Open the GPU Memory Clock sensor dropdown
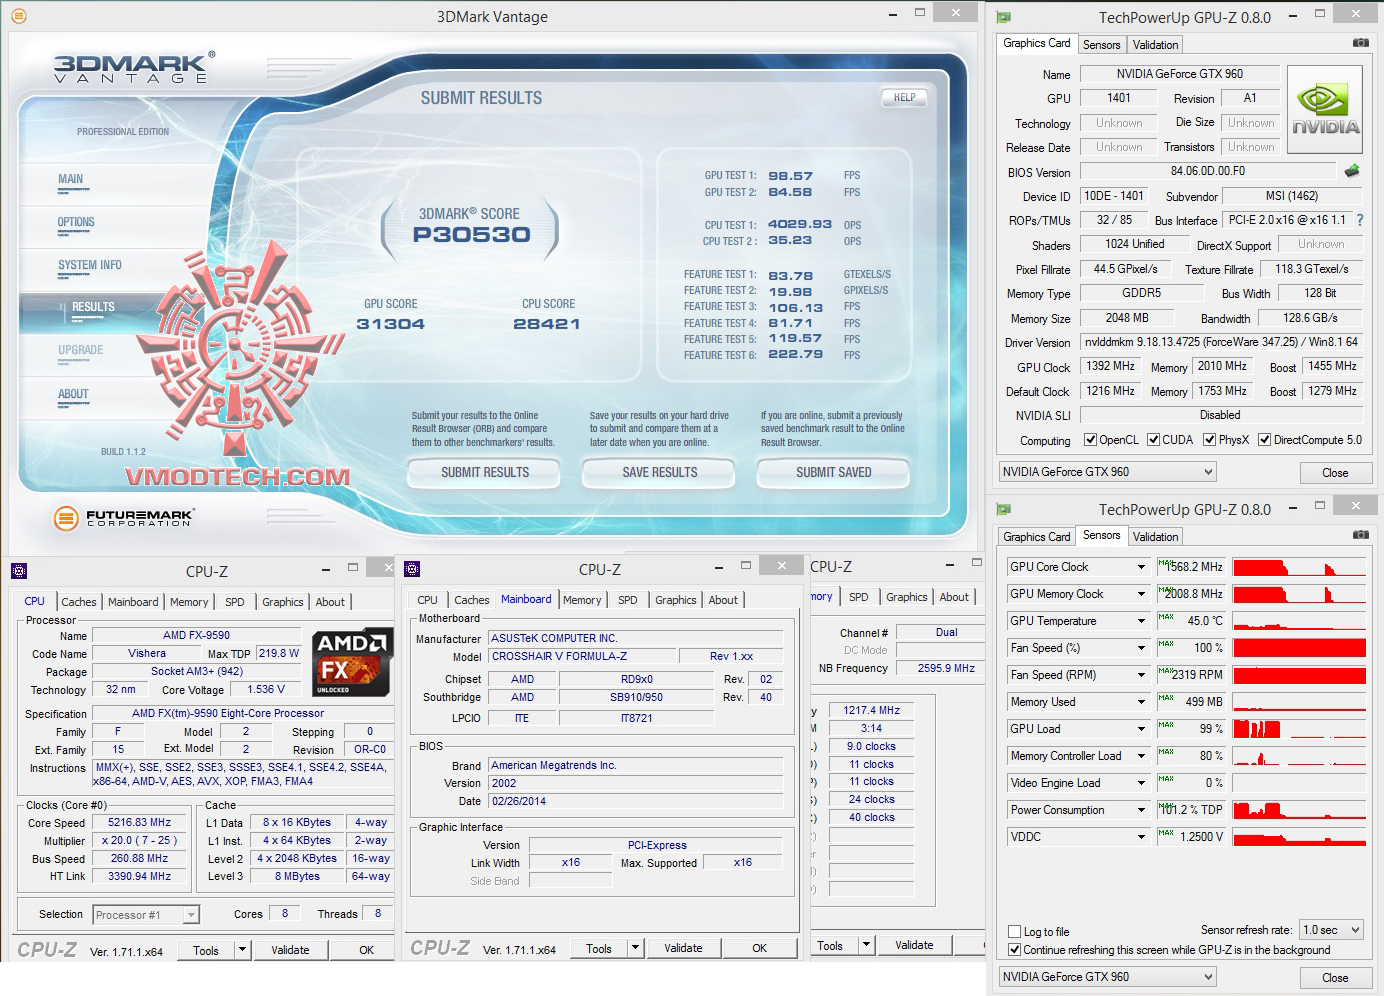The width and height of the screenshot is (1384, 996). click(x=1141, y=594)
